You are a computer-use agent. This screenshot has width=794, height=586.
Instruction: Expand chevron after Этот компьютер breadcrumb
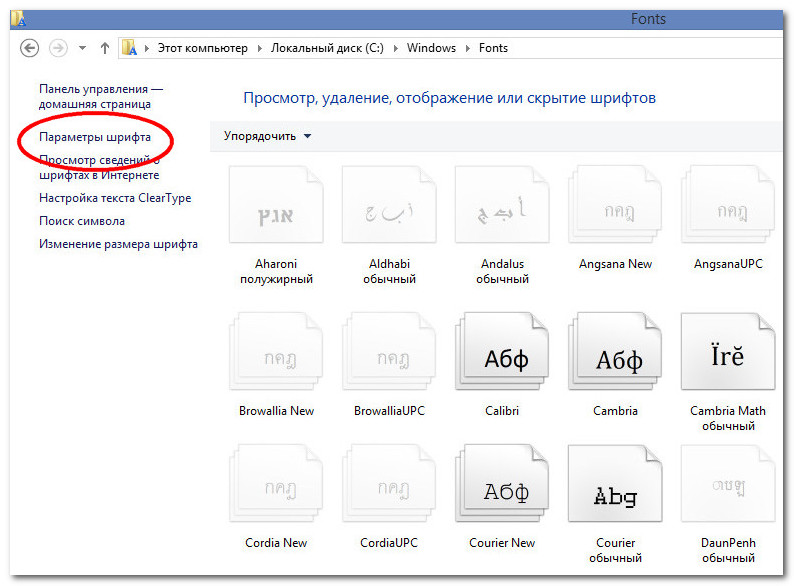pyautogui.click(x=260, y=48)
